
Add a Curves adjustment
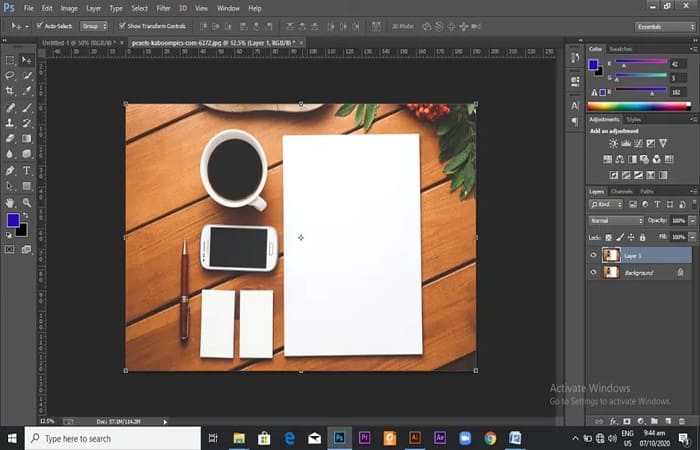click(638, 143)
